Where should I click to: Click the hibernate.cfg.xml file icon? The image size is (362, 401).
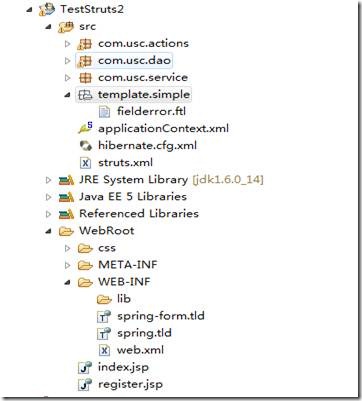click(x=85, y=145)
